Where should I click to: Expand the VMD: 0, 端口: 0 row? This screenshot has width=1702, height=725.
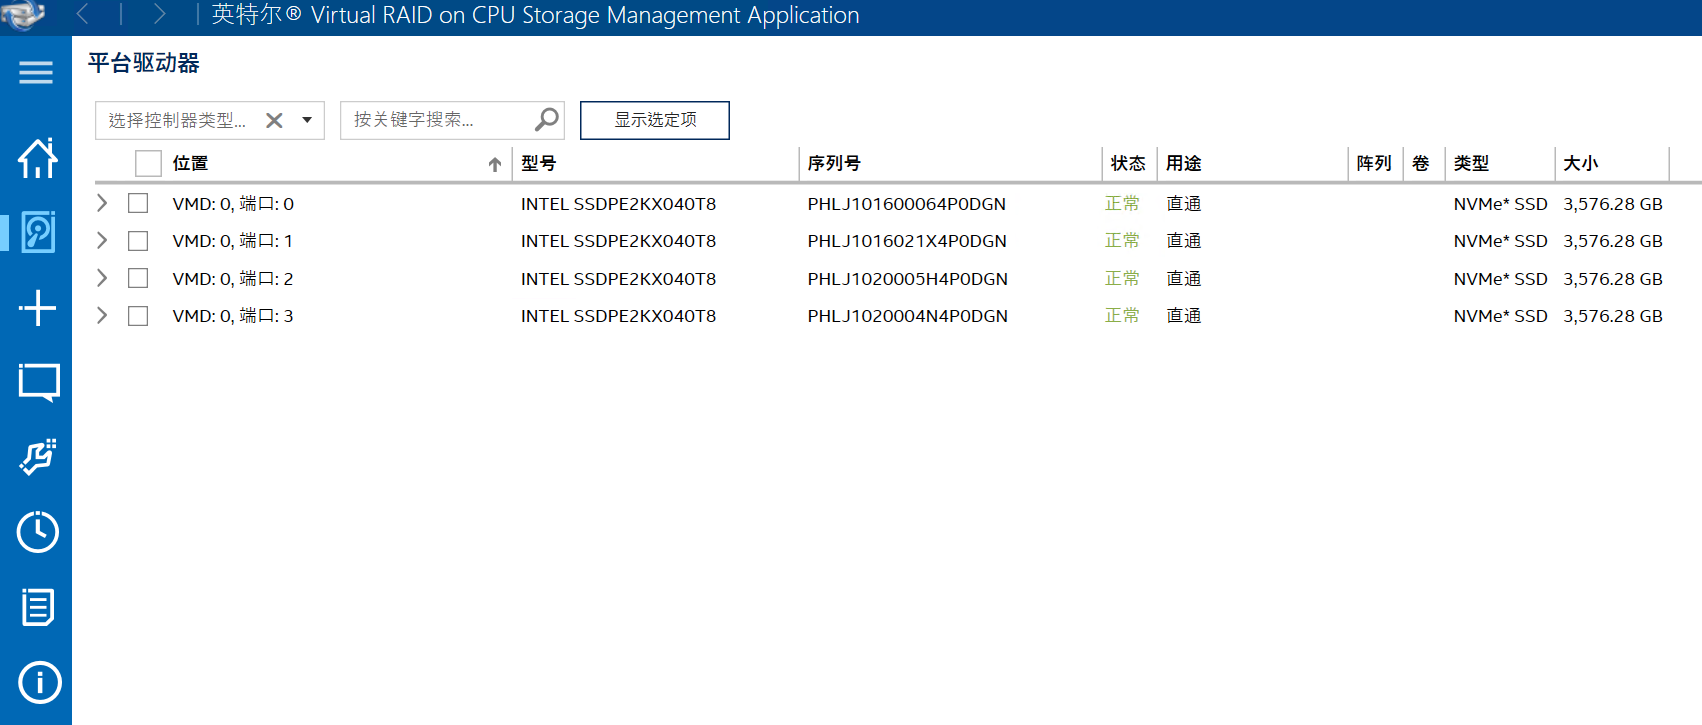click(102, 203)
